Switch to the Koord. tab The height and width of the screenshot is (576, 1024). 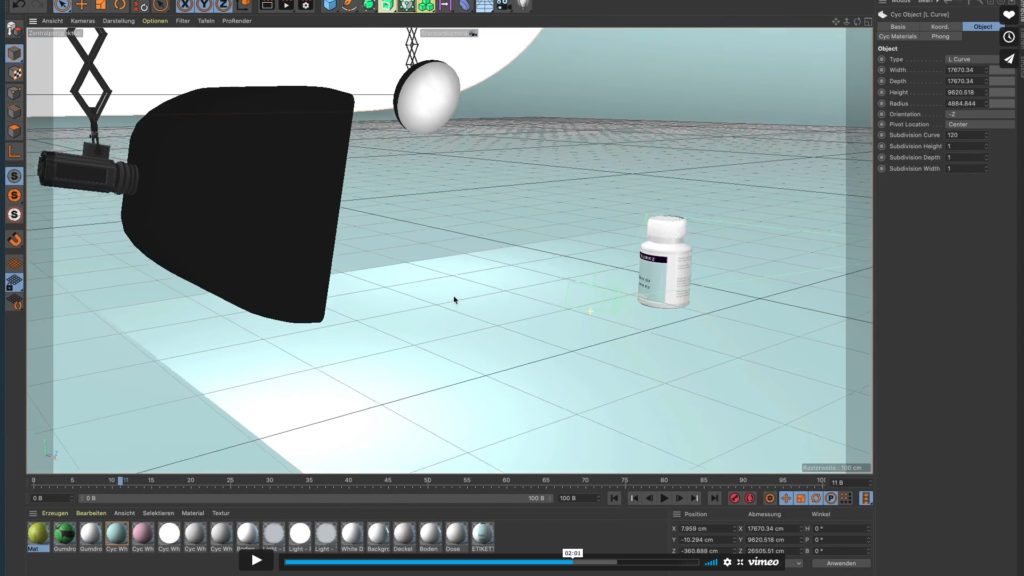coord(940,27)
